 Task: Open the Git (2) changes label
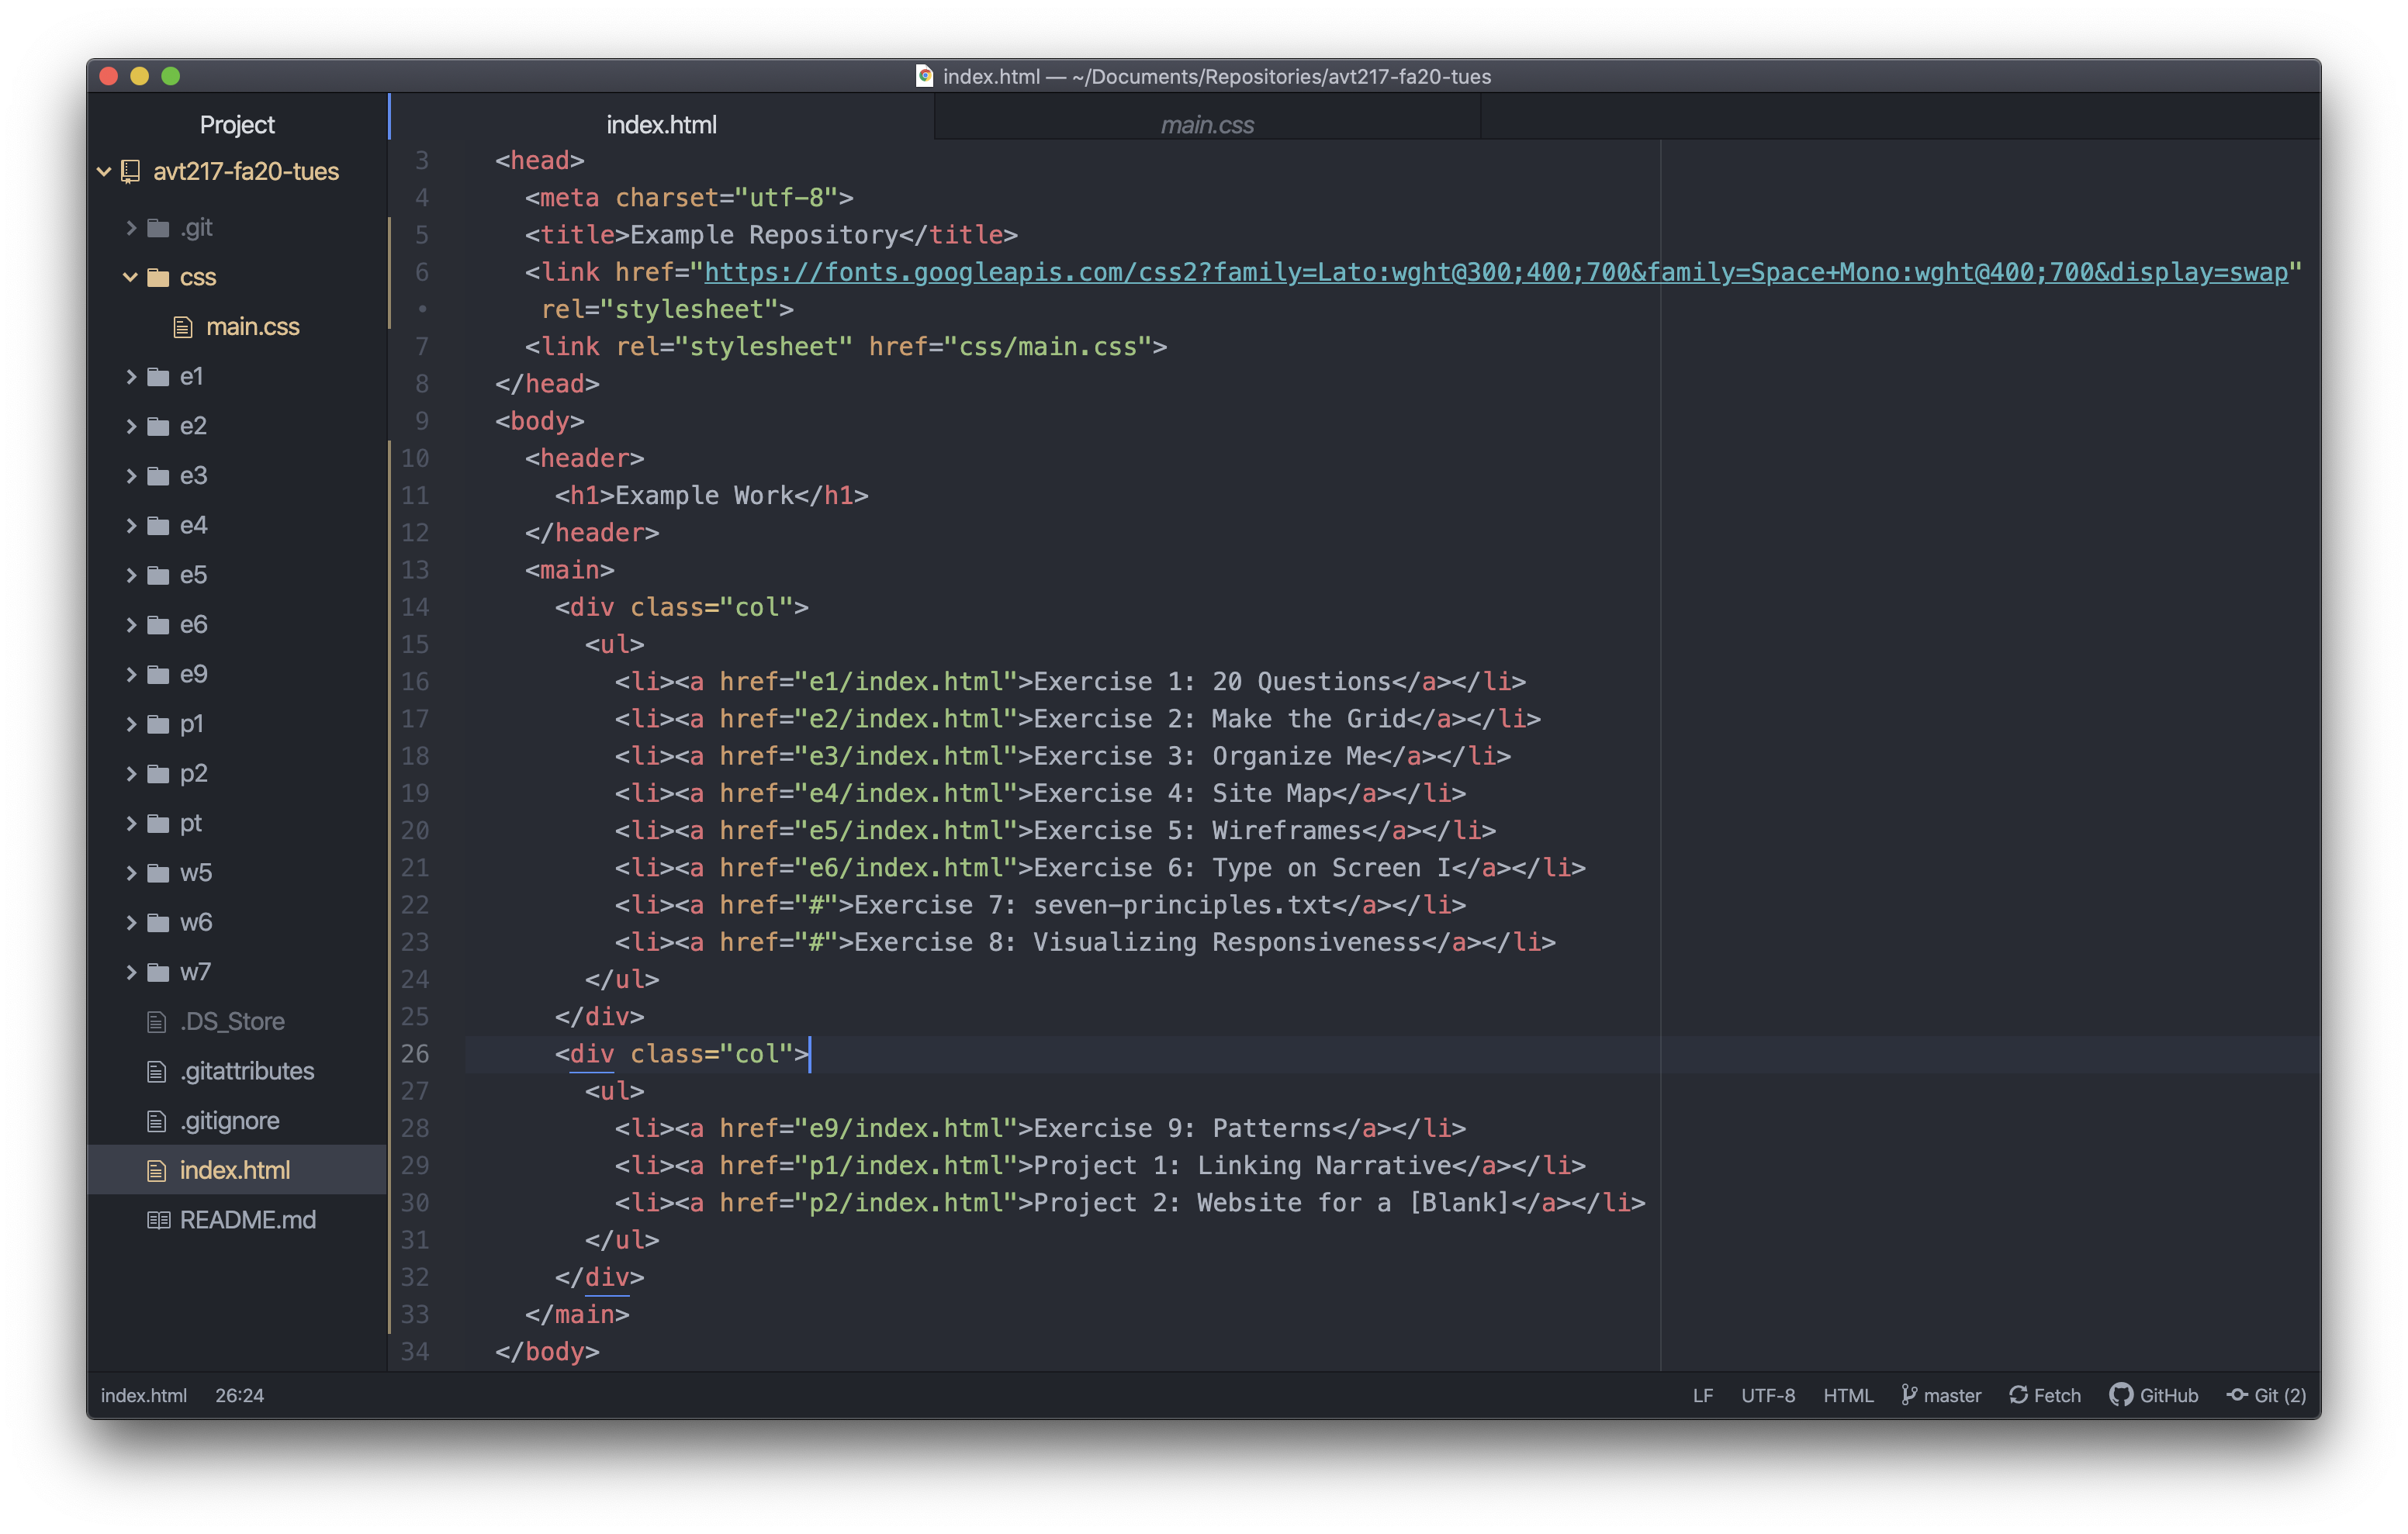(2280, 1395)
